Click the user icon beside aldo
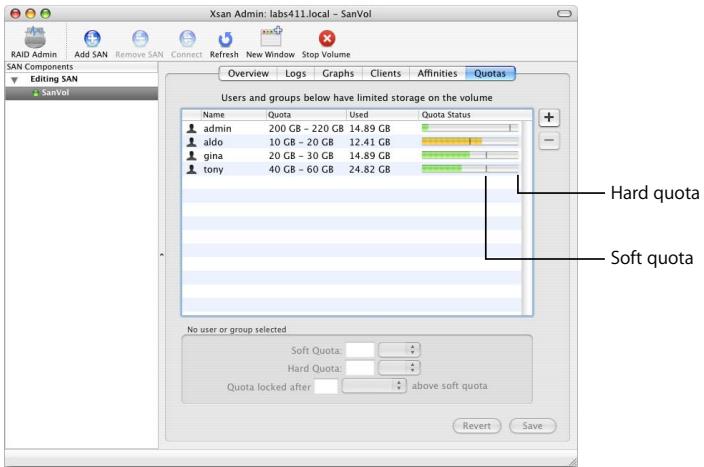This screenshot has height=467, width=704. coord(192,142)
